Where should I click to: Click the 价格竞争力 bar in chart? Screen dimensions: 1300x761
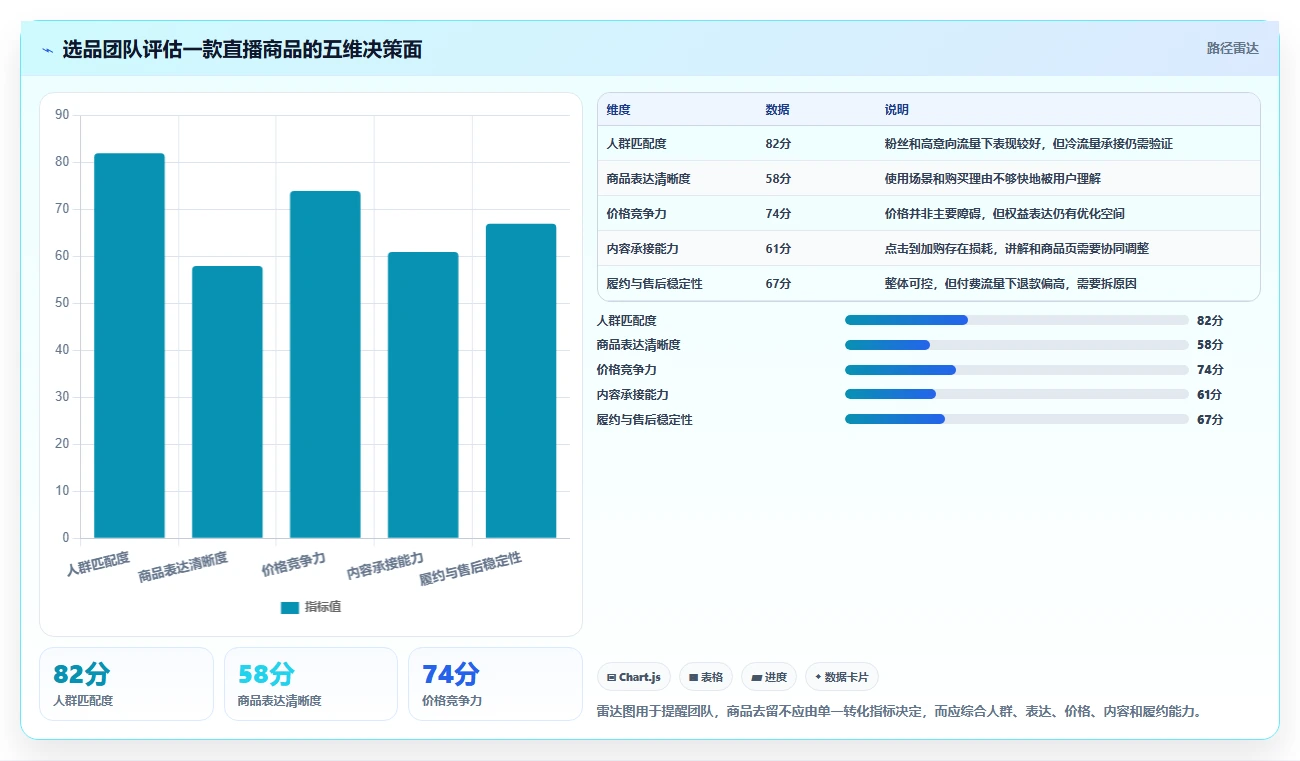(325, 365)
